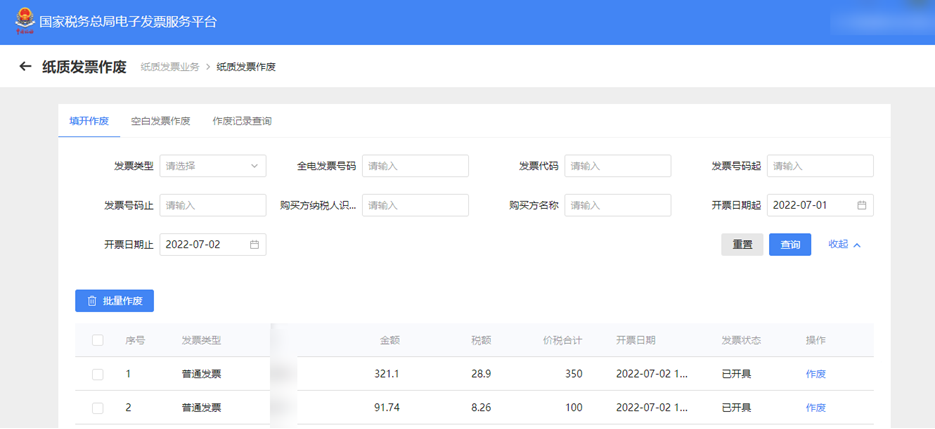Click the 发票状态 column header
This screenshot has width=935, height=429.
pos(741,341)
